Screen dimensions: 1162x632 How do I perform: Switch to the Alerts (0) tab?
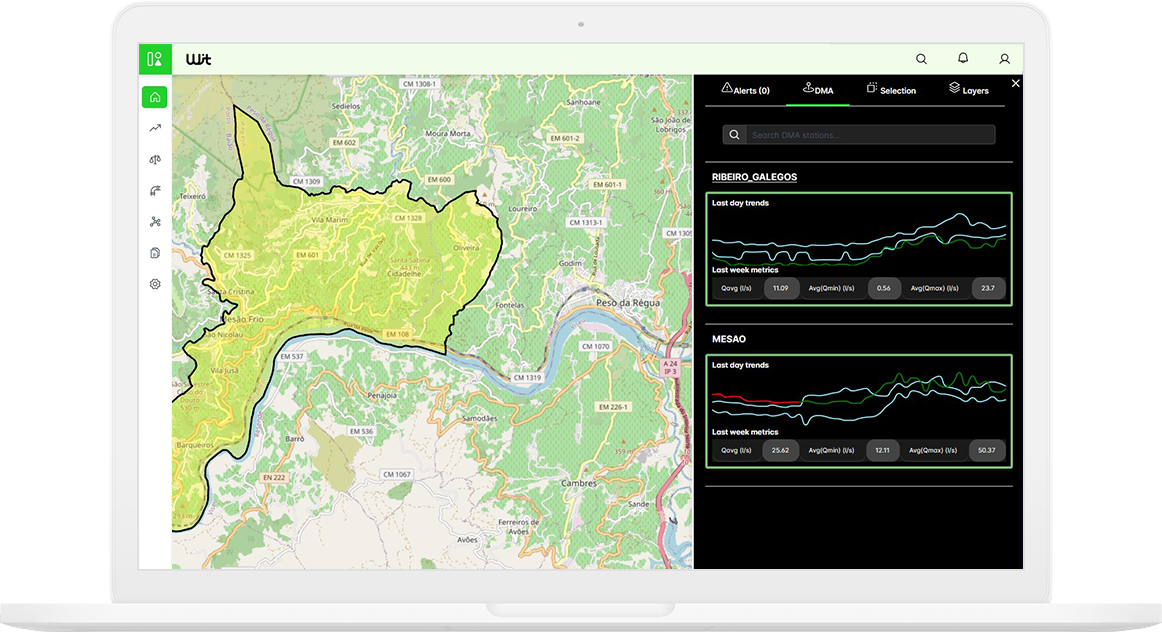tap(746, 90)
